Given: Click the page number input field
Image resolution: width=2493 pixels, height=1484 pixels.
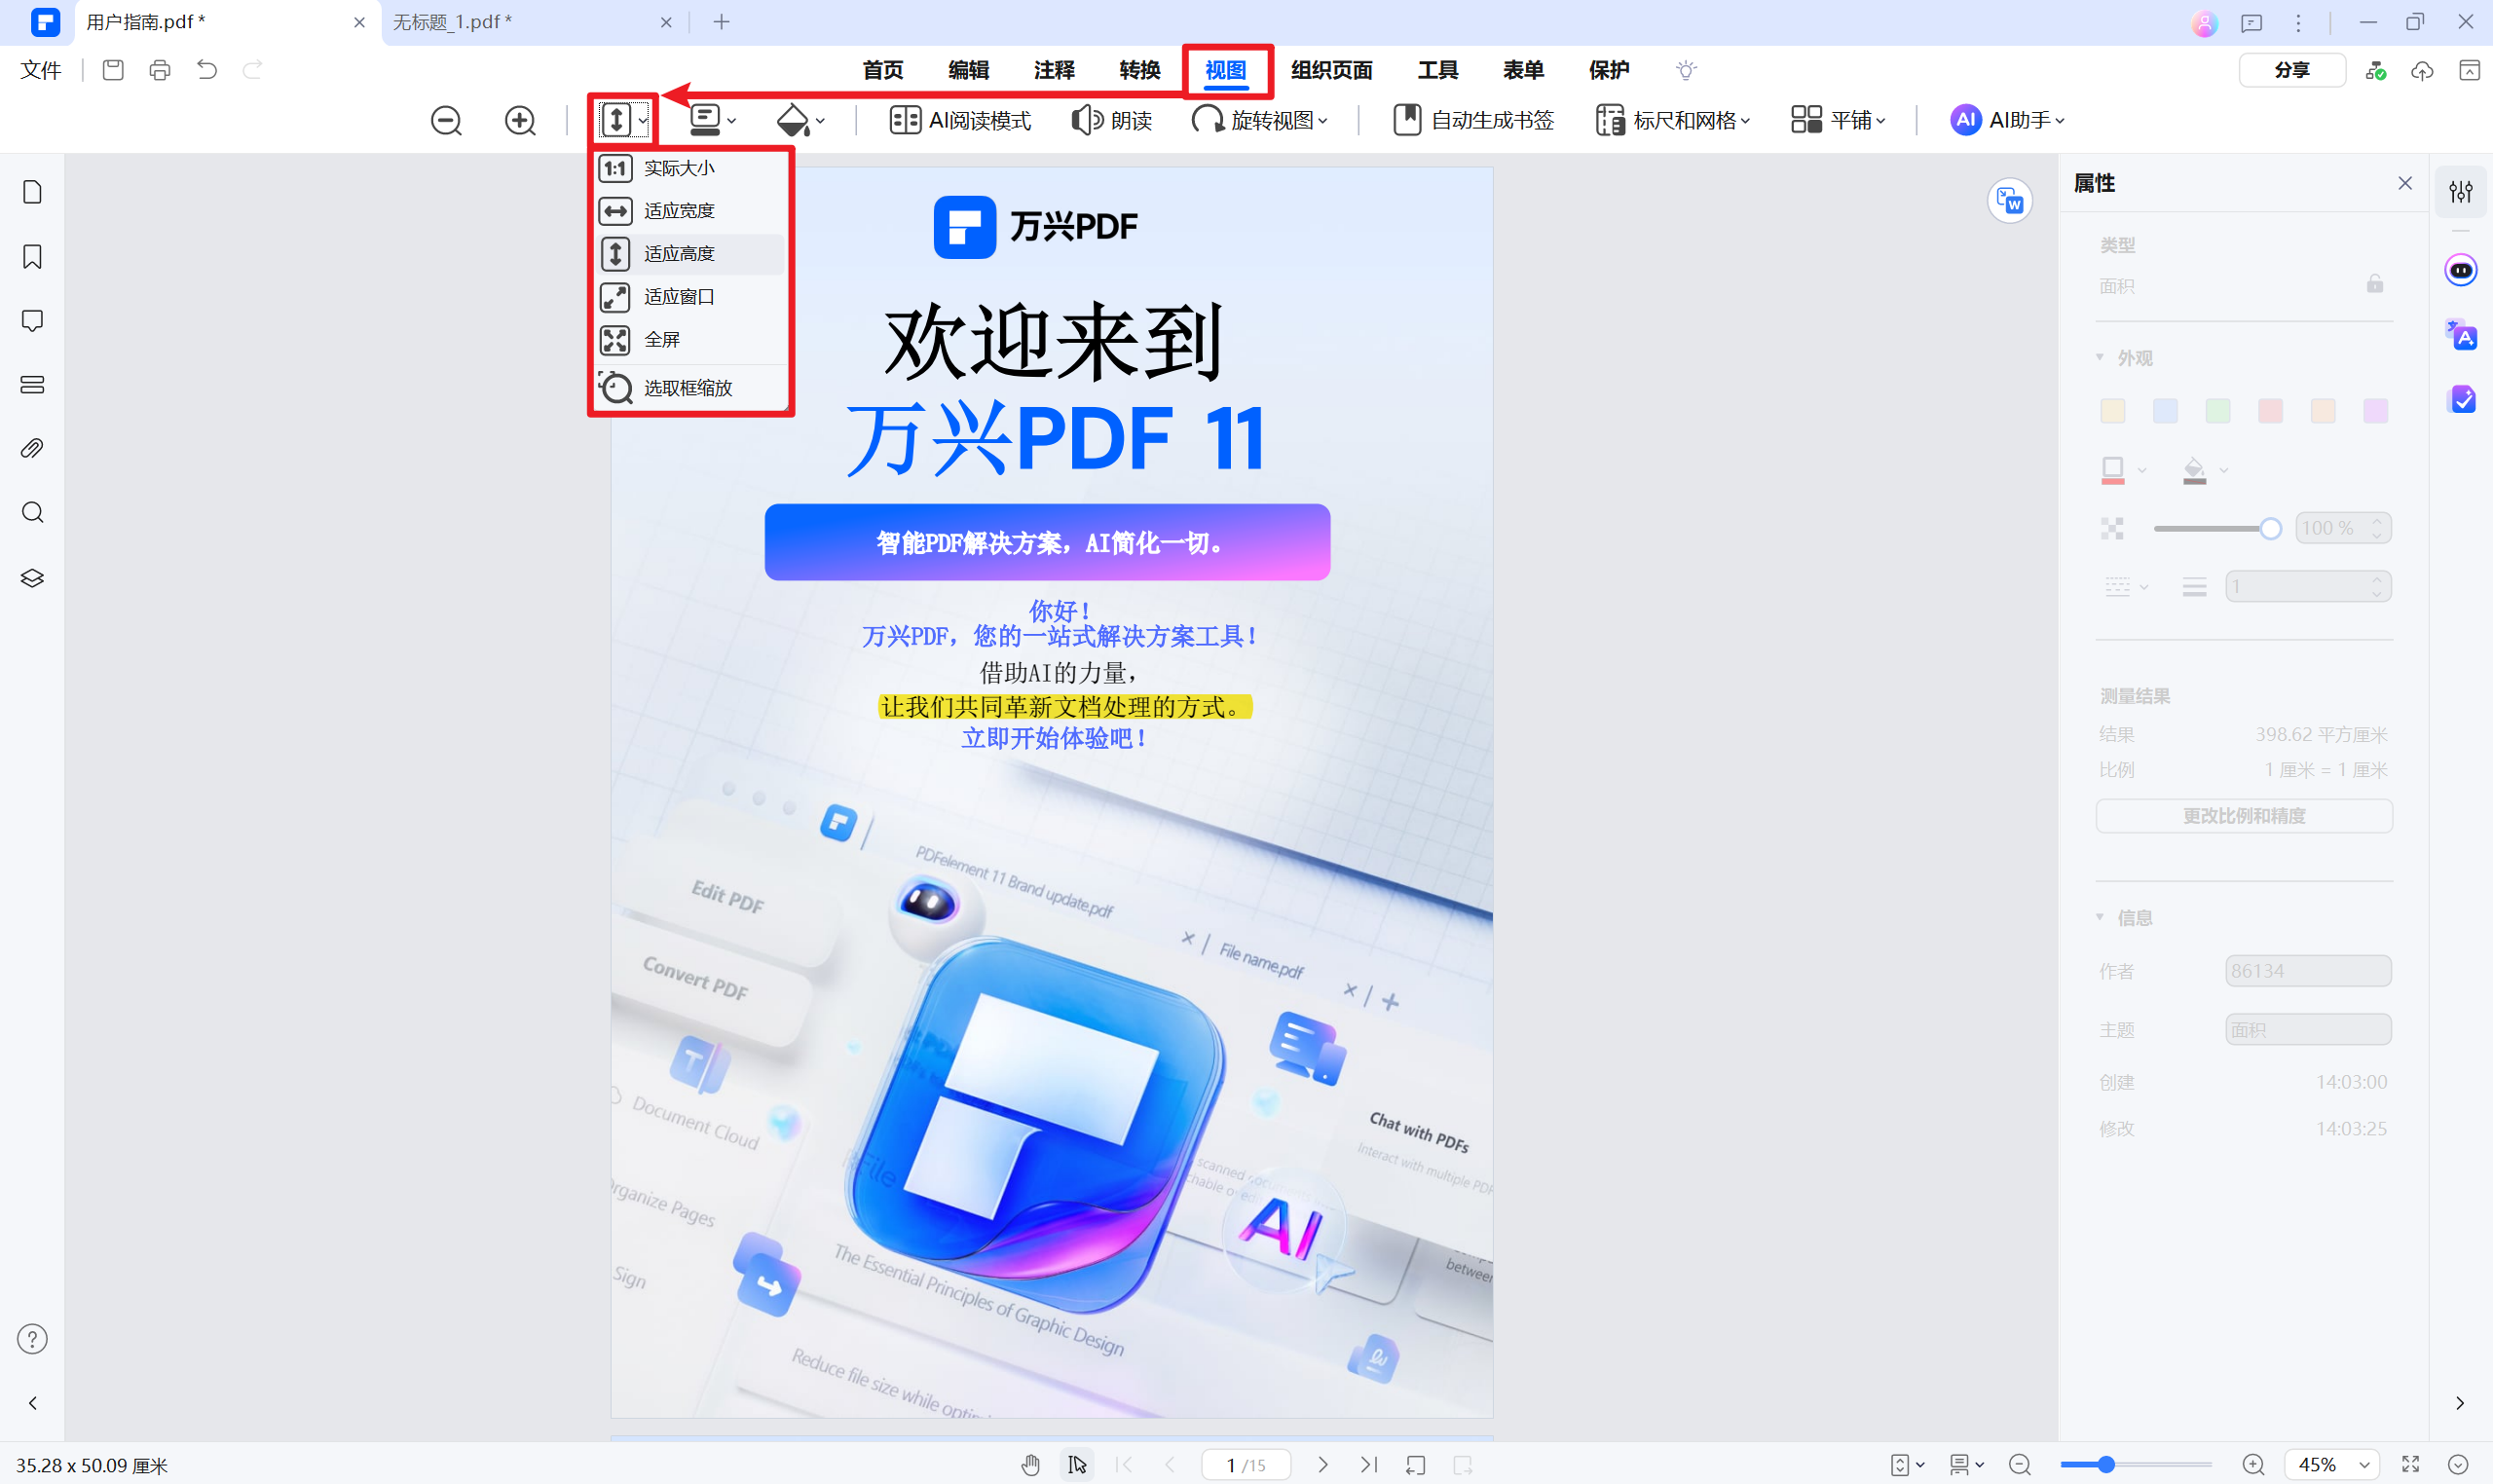Looking at the screenshot, I should click(1245, 1465).
